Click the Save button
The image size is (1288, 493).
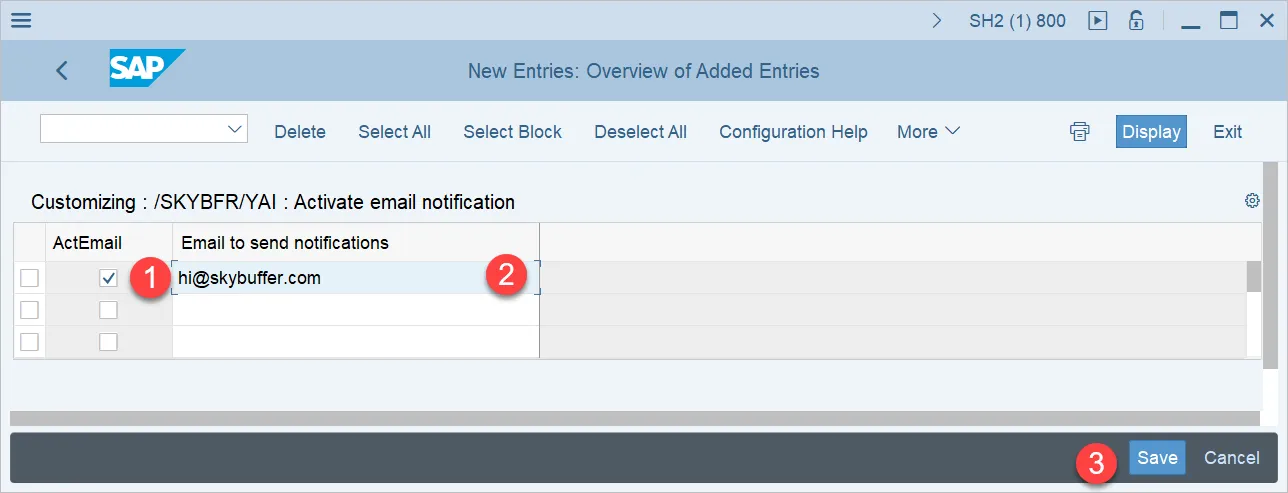pyautogui.click(x=1157, y=458)
